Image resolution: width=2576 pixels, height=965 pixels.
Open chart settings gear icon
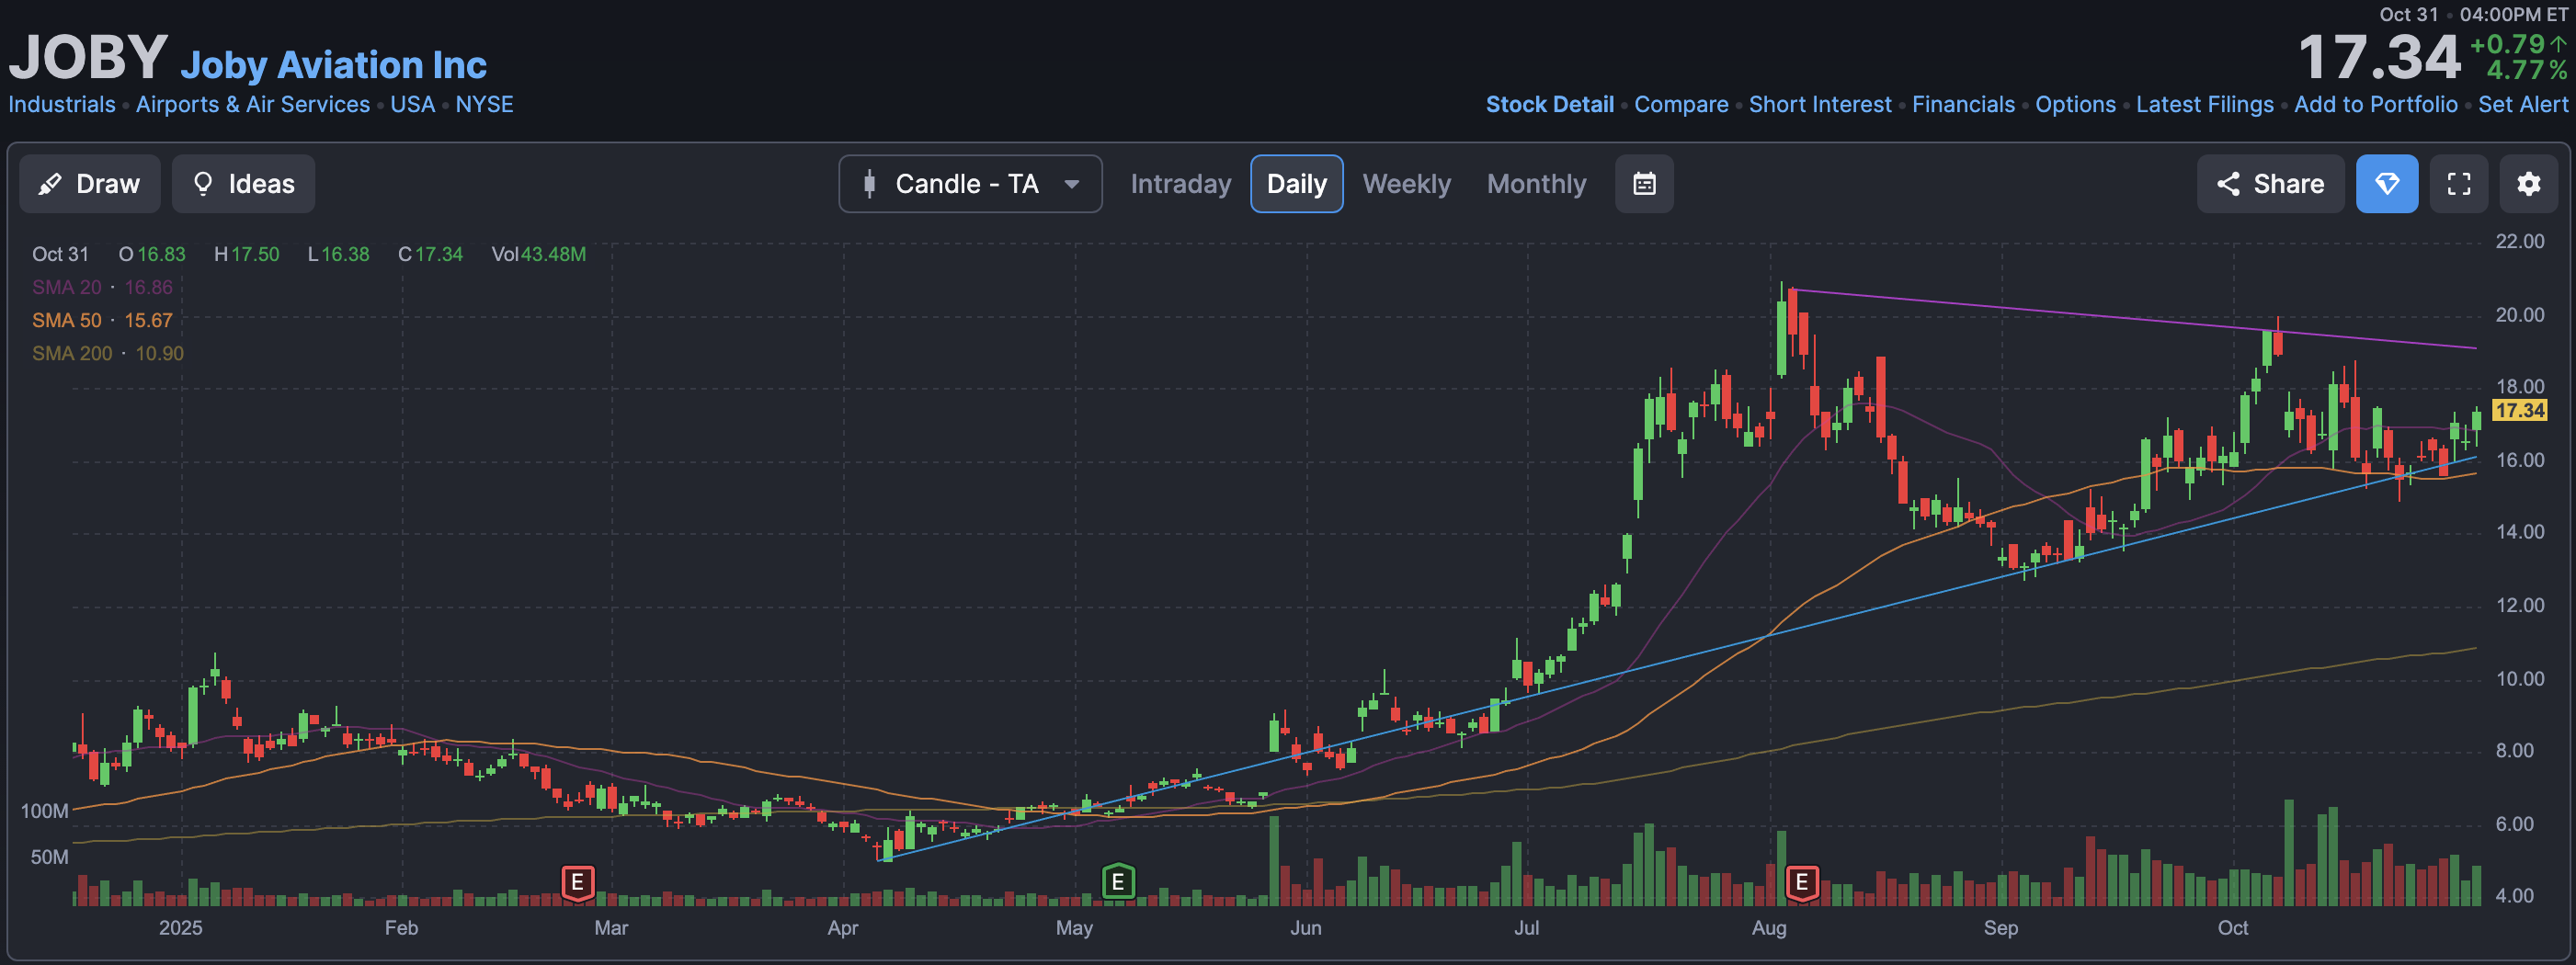pos(2529,184)
